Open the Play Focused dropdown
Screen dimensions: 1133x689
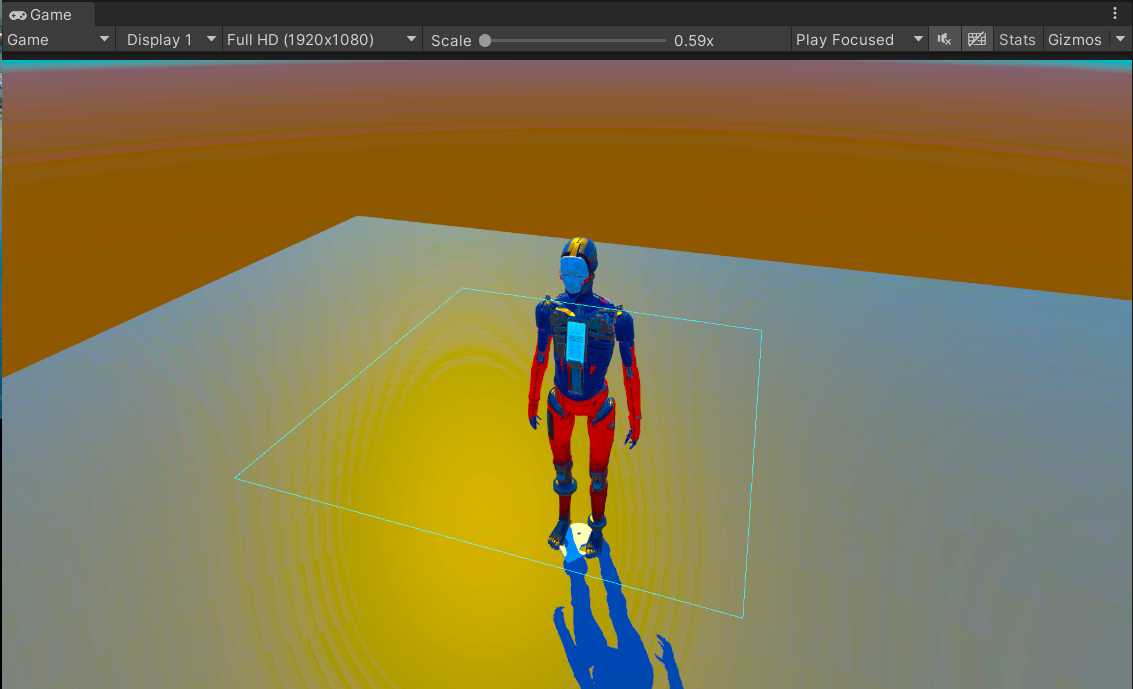[x=859, y=40]
